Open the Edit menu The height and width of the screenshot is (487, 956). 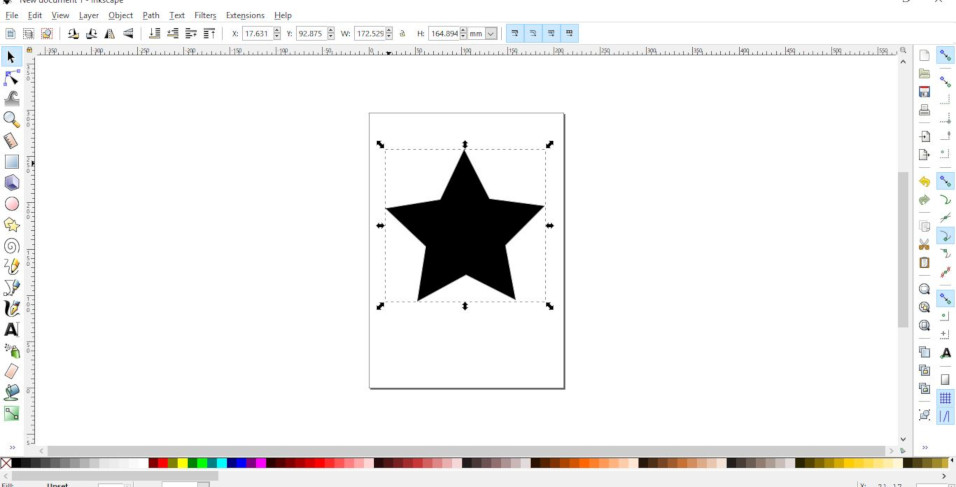[x=35, y=15]
